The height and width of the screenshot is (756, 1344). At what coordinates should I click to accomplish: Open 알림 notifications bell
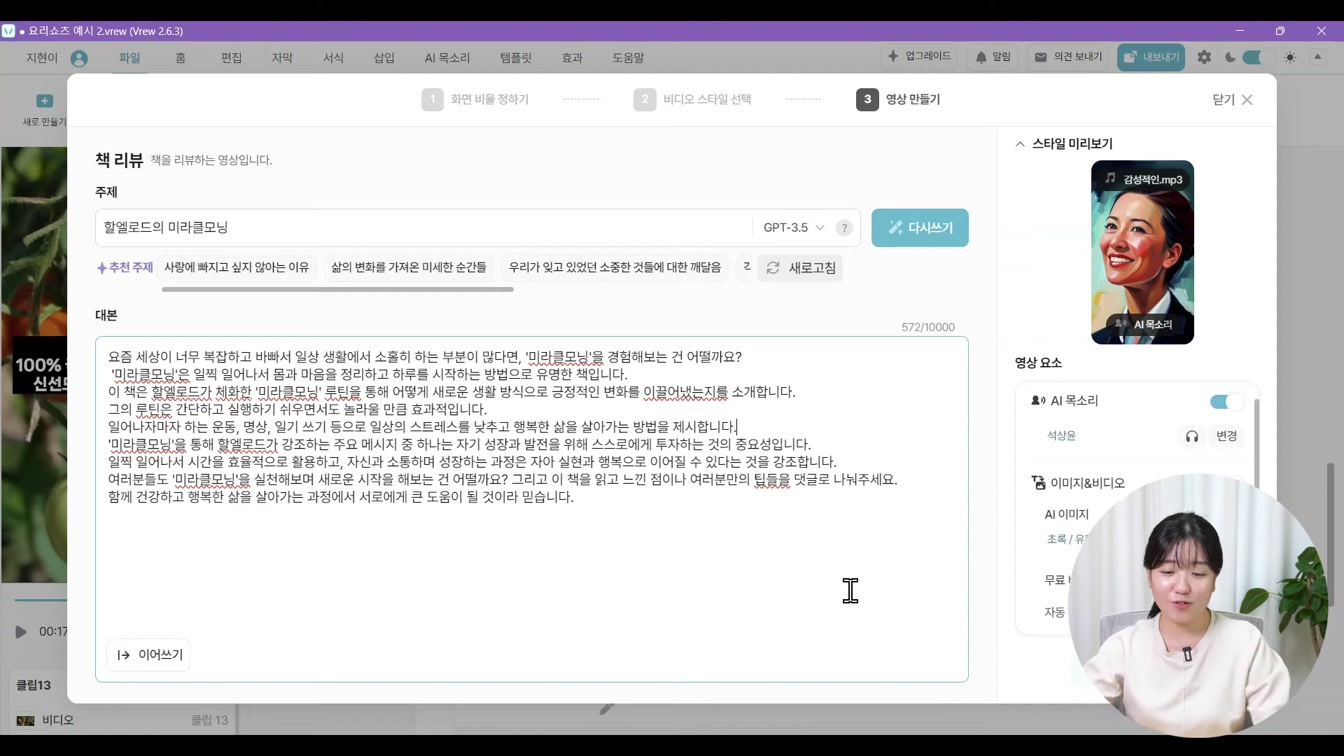(993, 58)
